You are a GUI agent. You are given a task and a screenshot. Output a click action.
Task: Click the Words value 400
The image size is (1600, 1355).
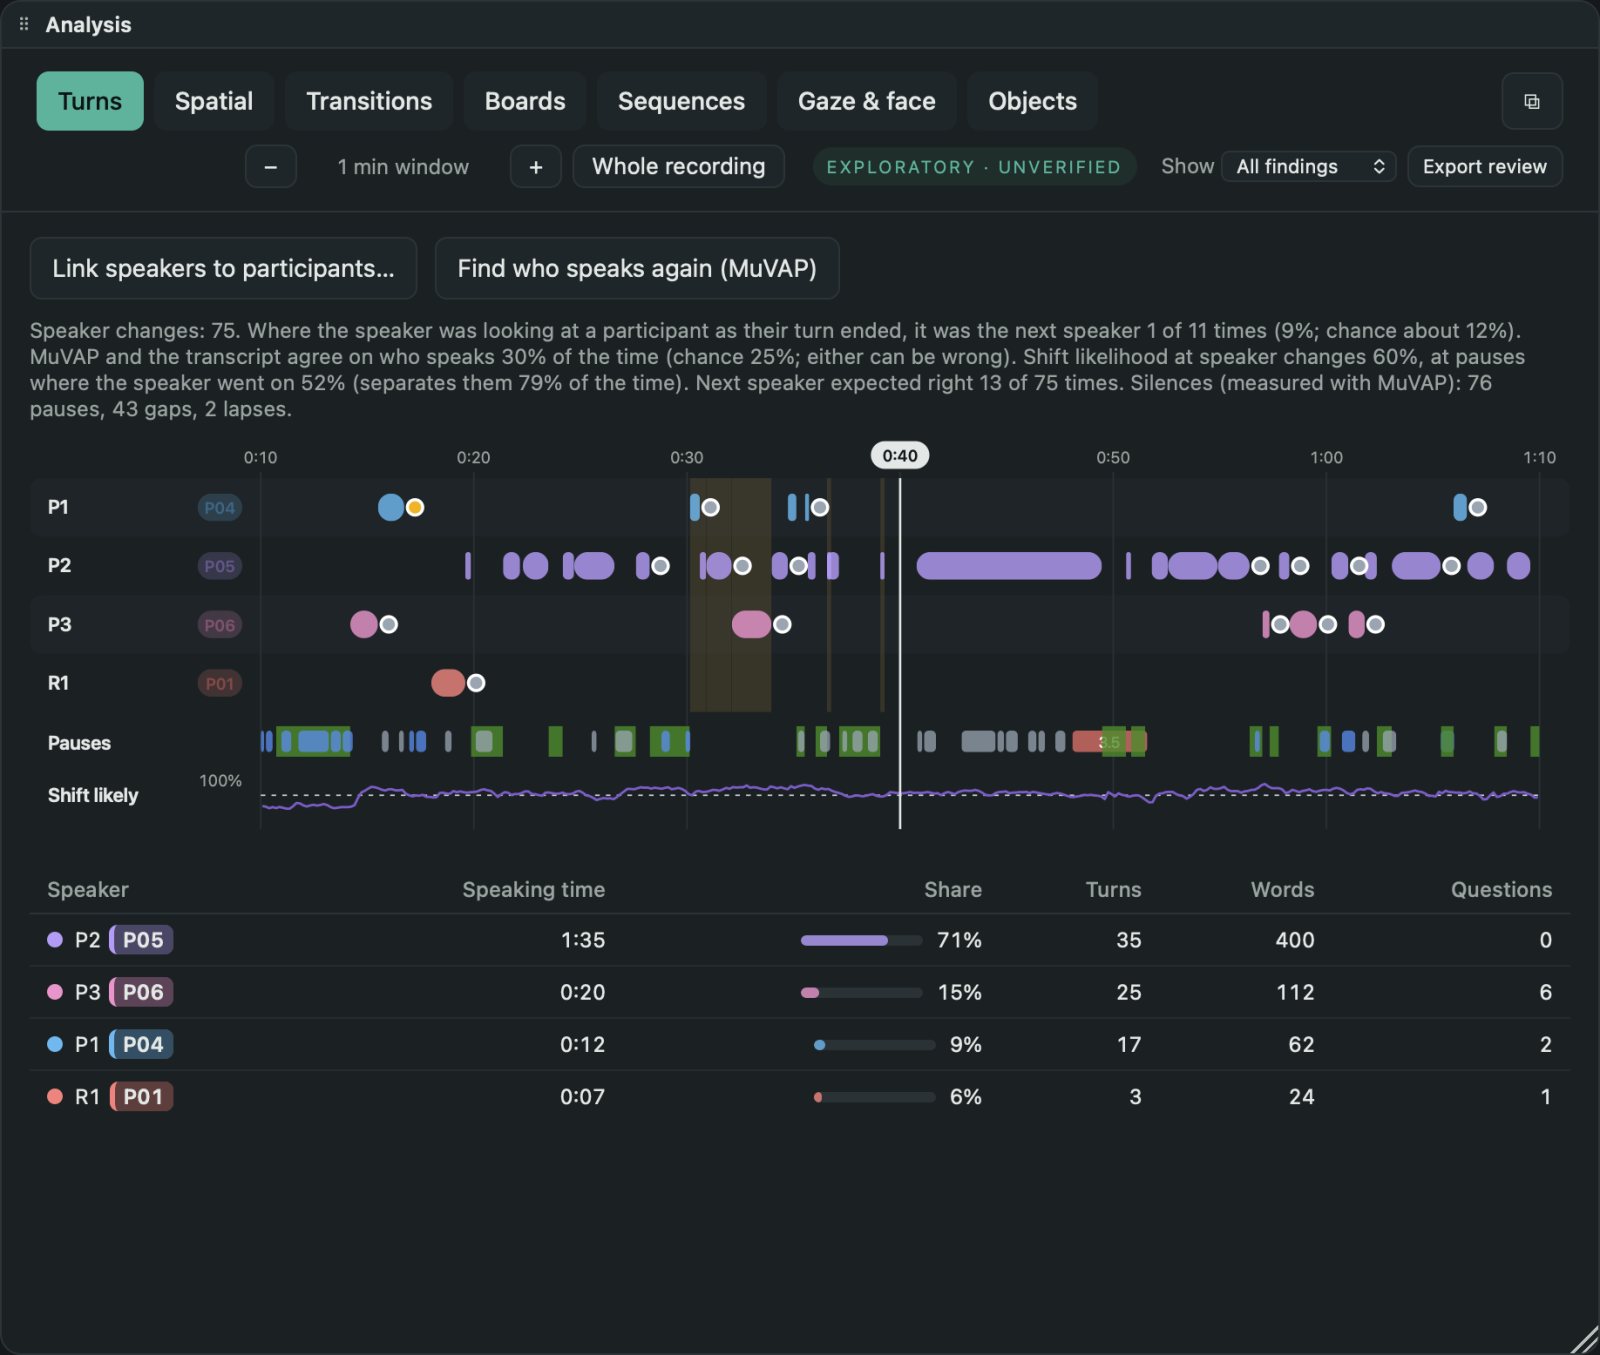click(x=1294, y=940)
